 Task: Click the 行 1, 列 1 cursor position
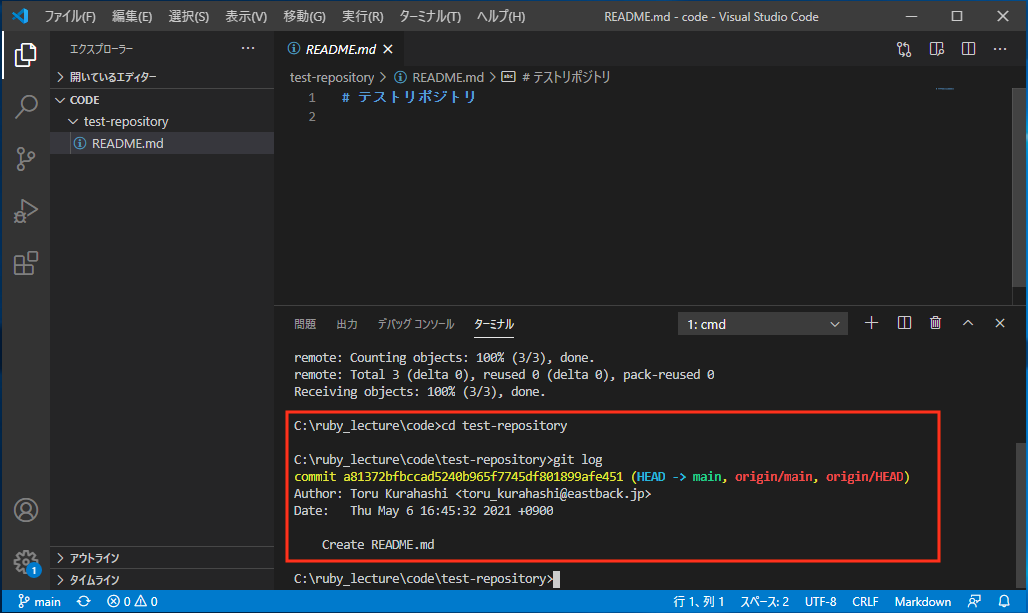coord(698,601)
